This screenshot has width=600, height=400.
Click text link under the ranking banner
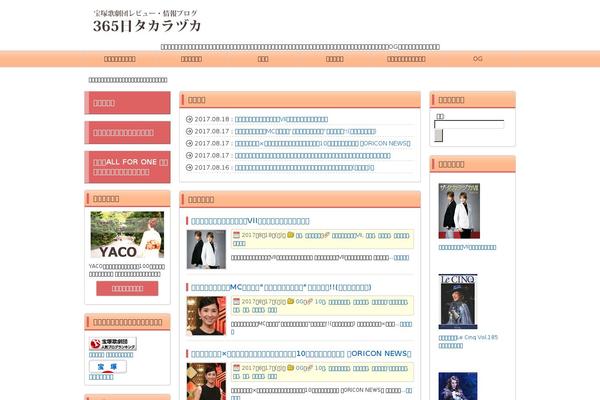click(111, 355)
